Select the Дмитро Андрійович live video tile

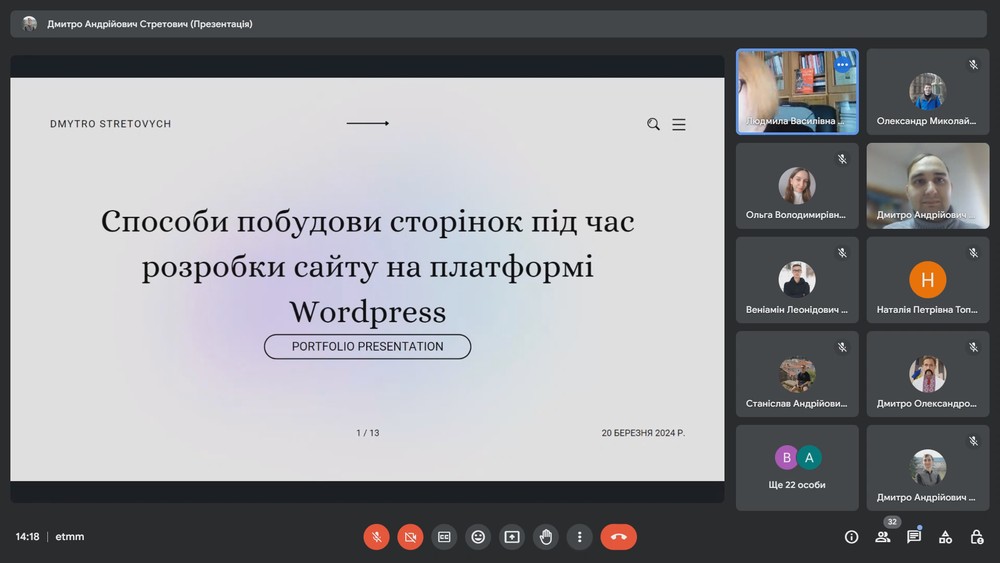coord(928,186)
